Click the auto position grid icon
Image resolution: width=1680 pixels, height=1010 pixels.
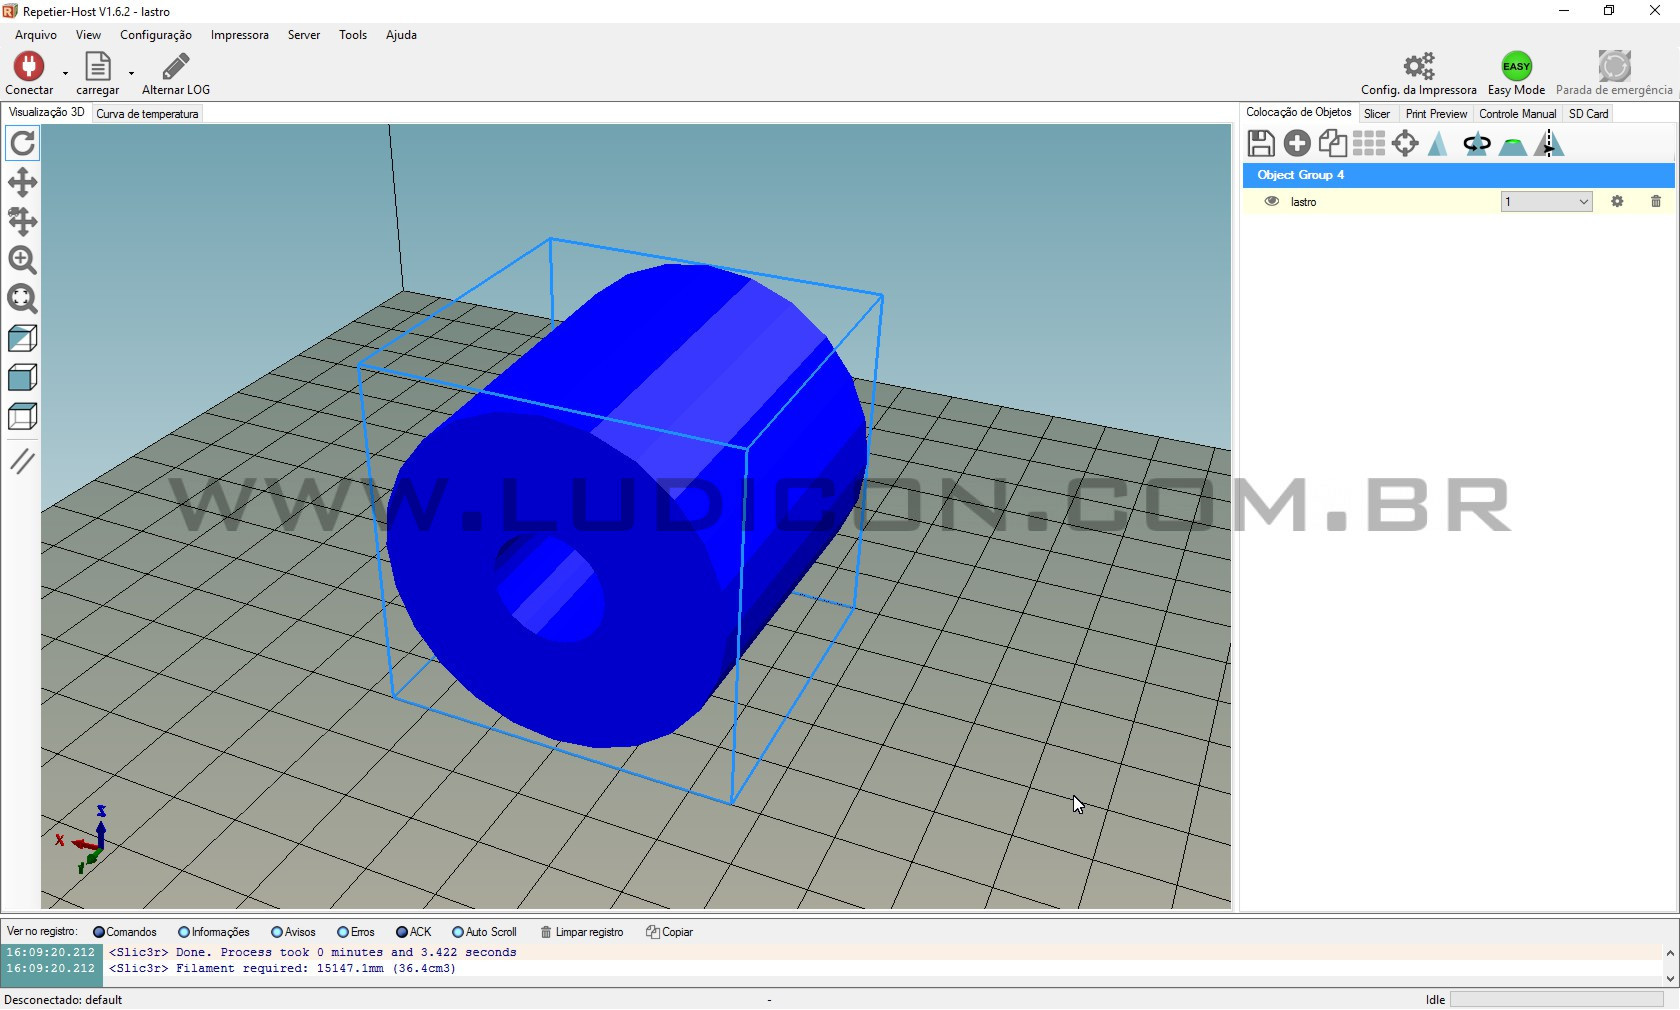1369,144
